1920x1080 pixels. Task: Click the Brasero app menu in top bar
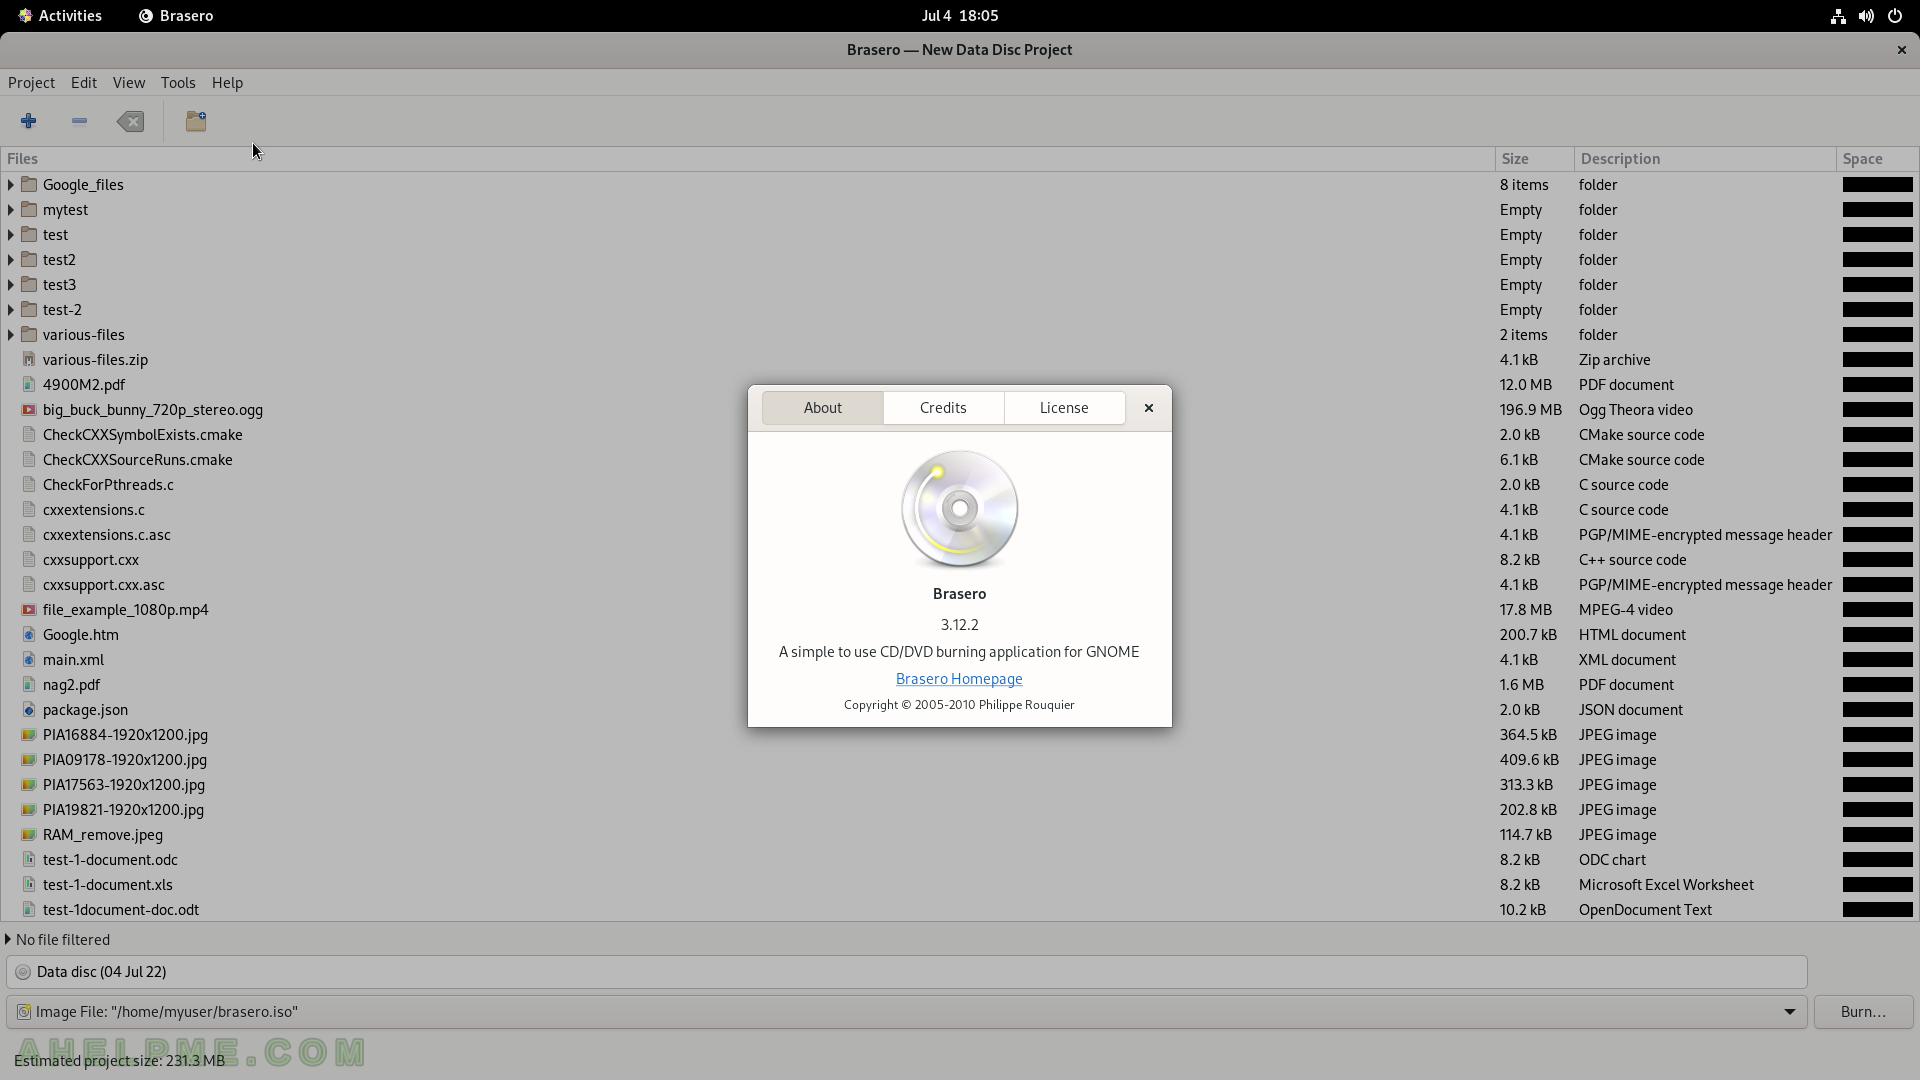click(176, 16)
